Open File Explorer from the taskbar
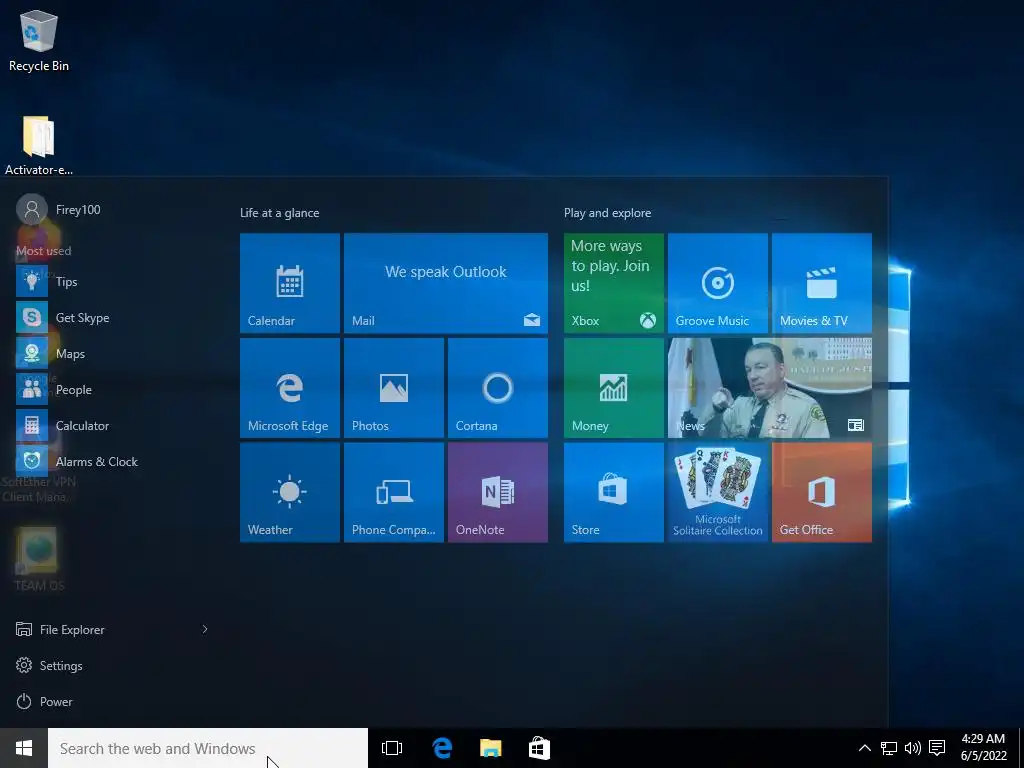Image resolution: width=1024 pixels, height=768 pixels. [490, 748]
